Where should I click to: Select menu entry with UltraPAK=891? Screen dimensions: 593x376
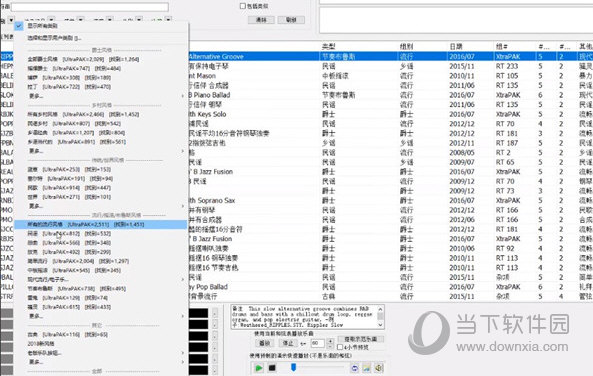coord(101,142)
